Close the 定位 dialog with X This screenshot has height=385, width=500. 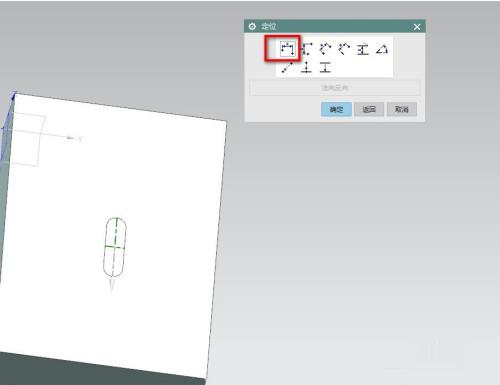point(417,27)
